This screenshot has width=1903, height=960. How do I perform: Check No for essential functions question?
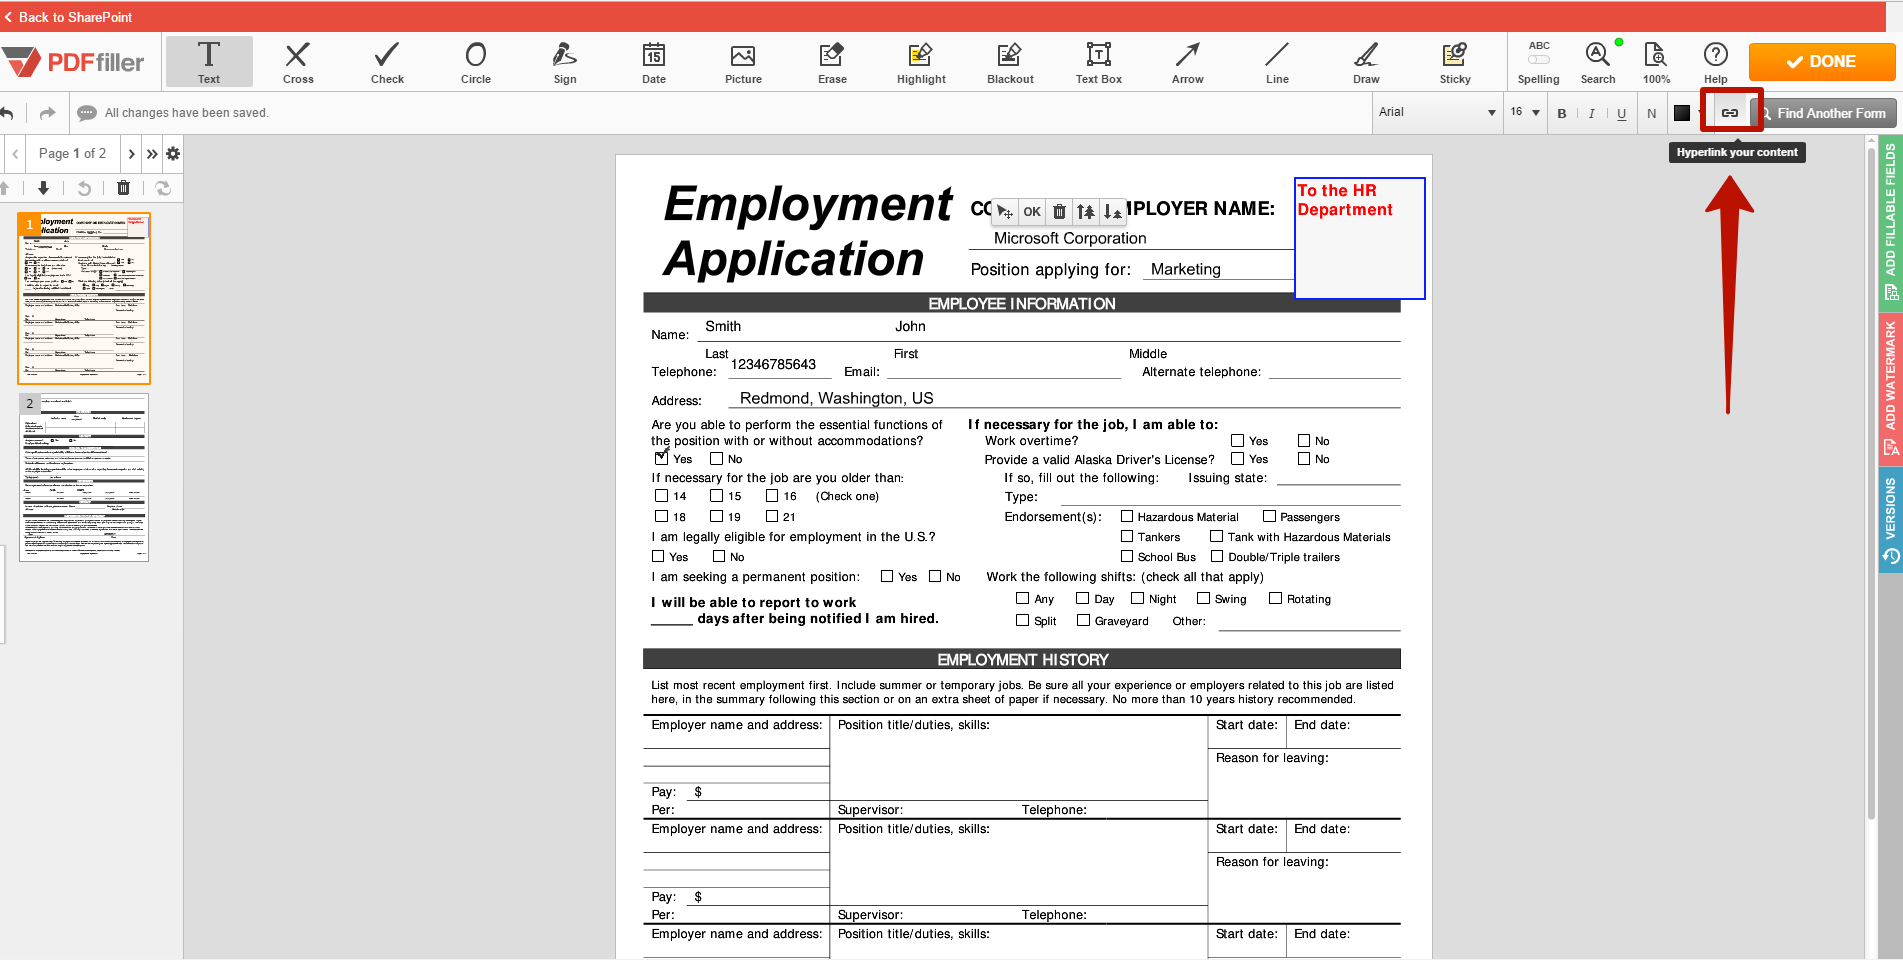716,458
